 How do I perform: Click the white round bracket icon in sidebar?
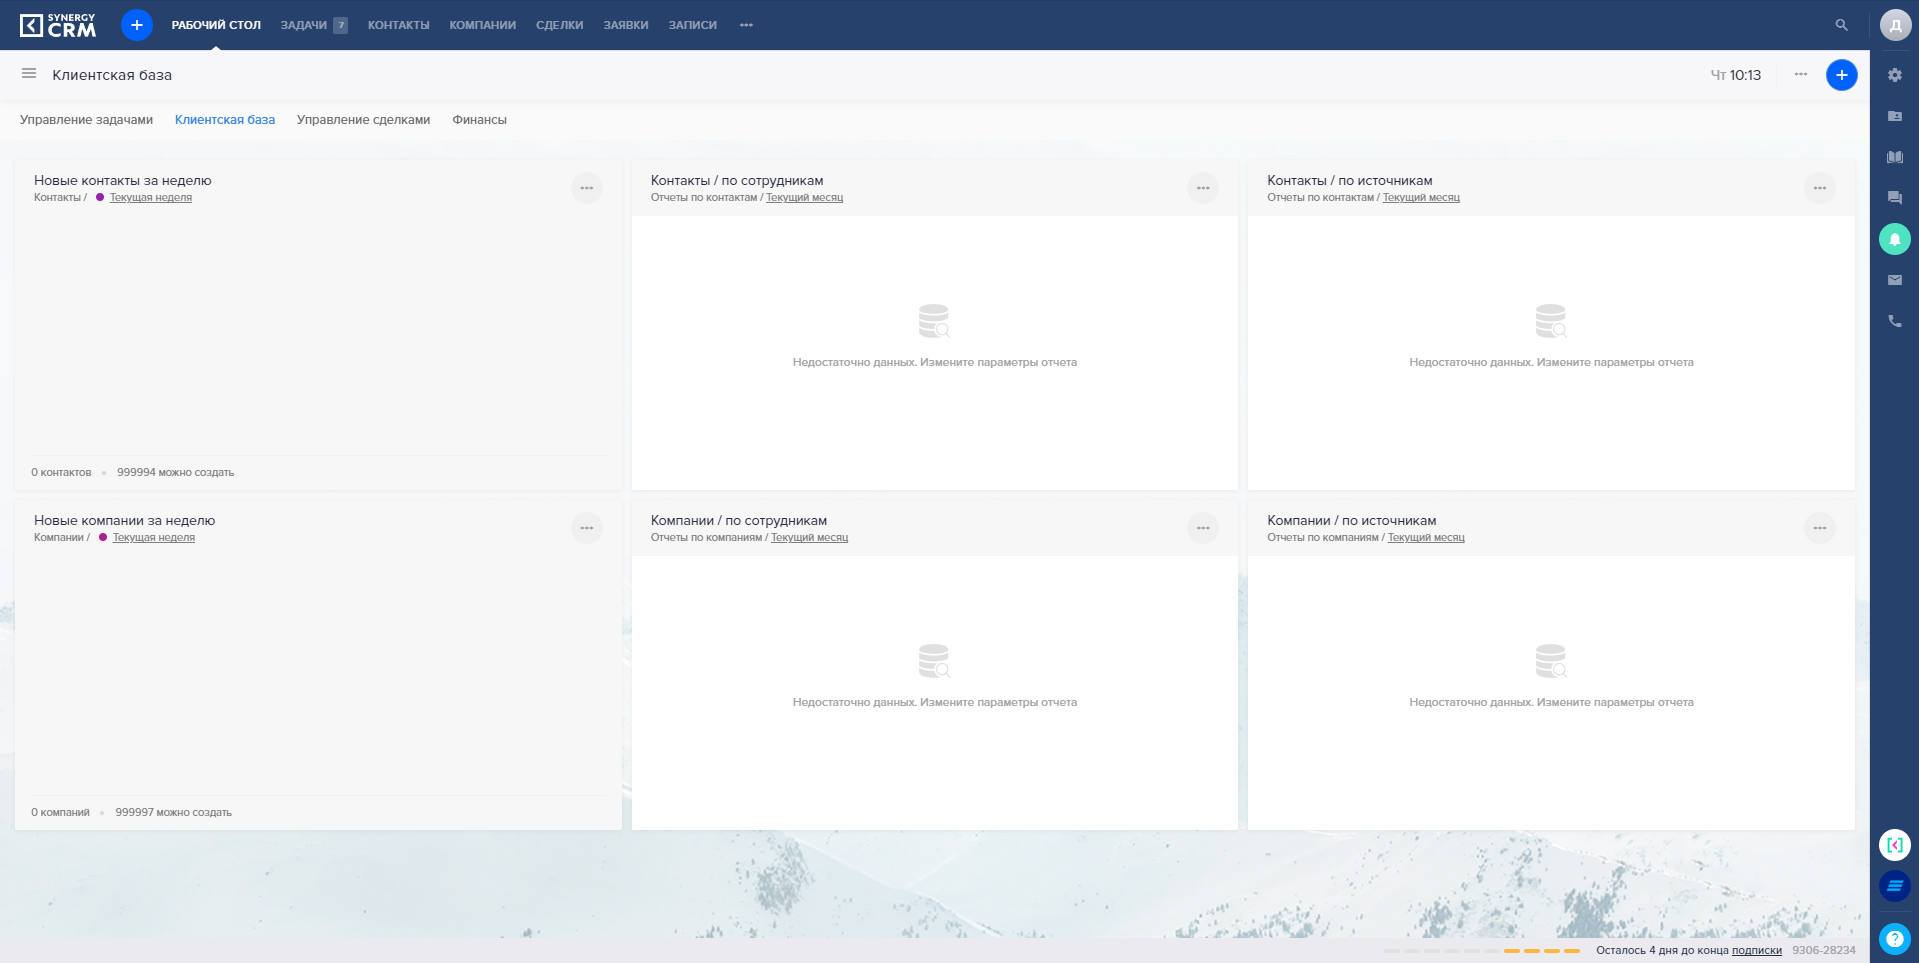1895,845
